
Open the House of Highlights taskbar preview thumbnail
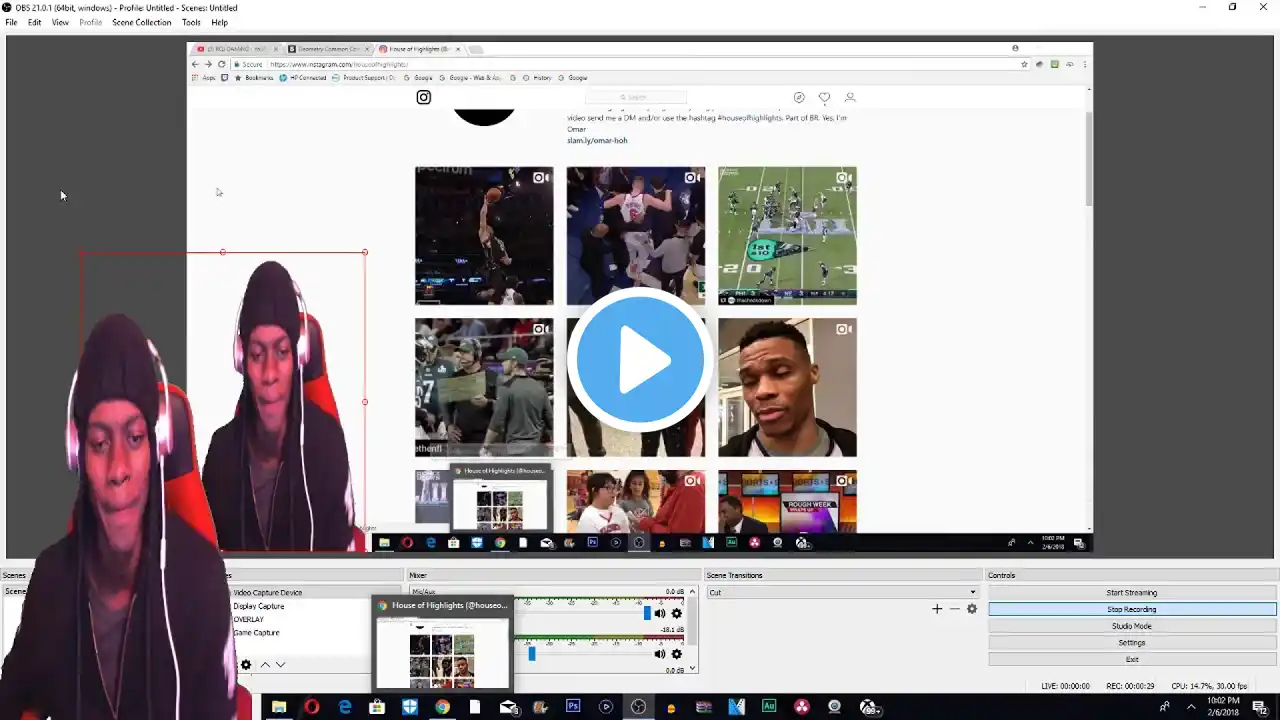(442, 642)
